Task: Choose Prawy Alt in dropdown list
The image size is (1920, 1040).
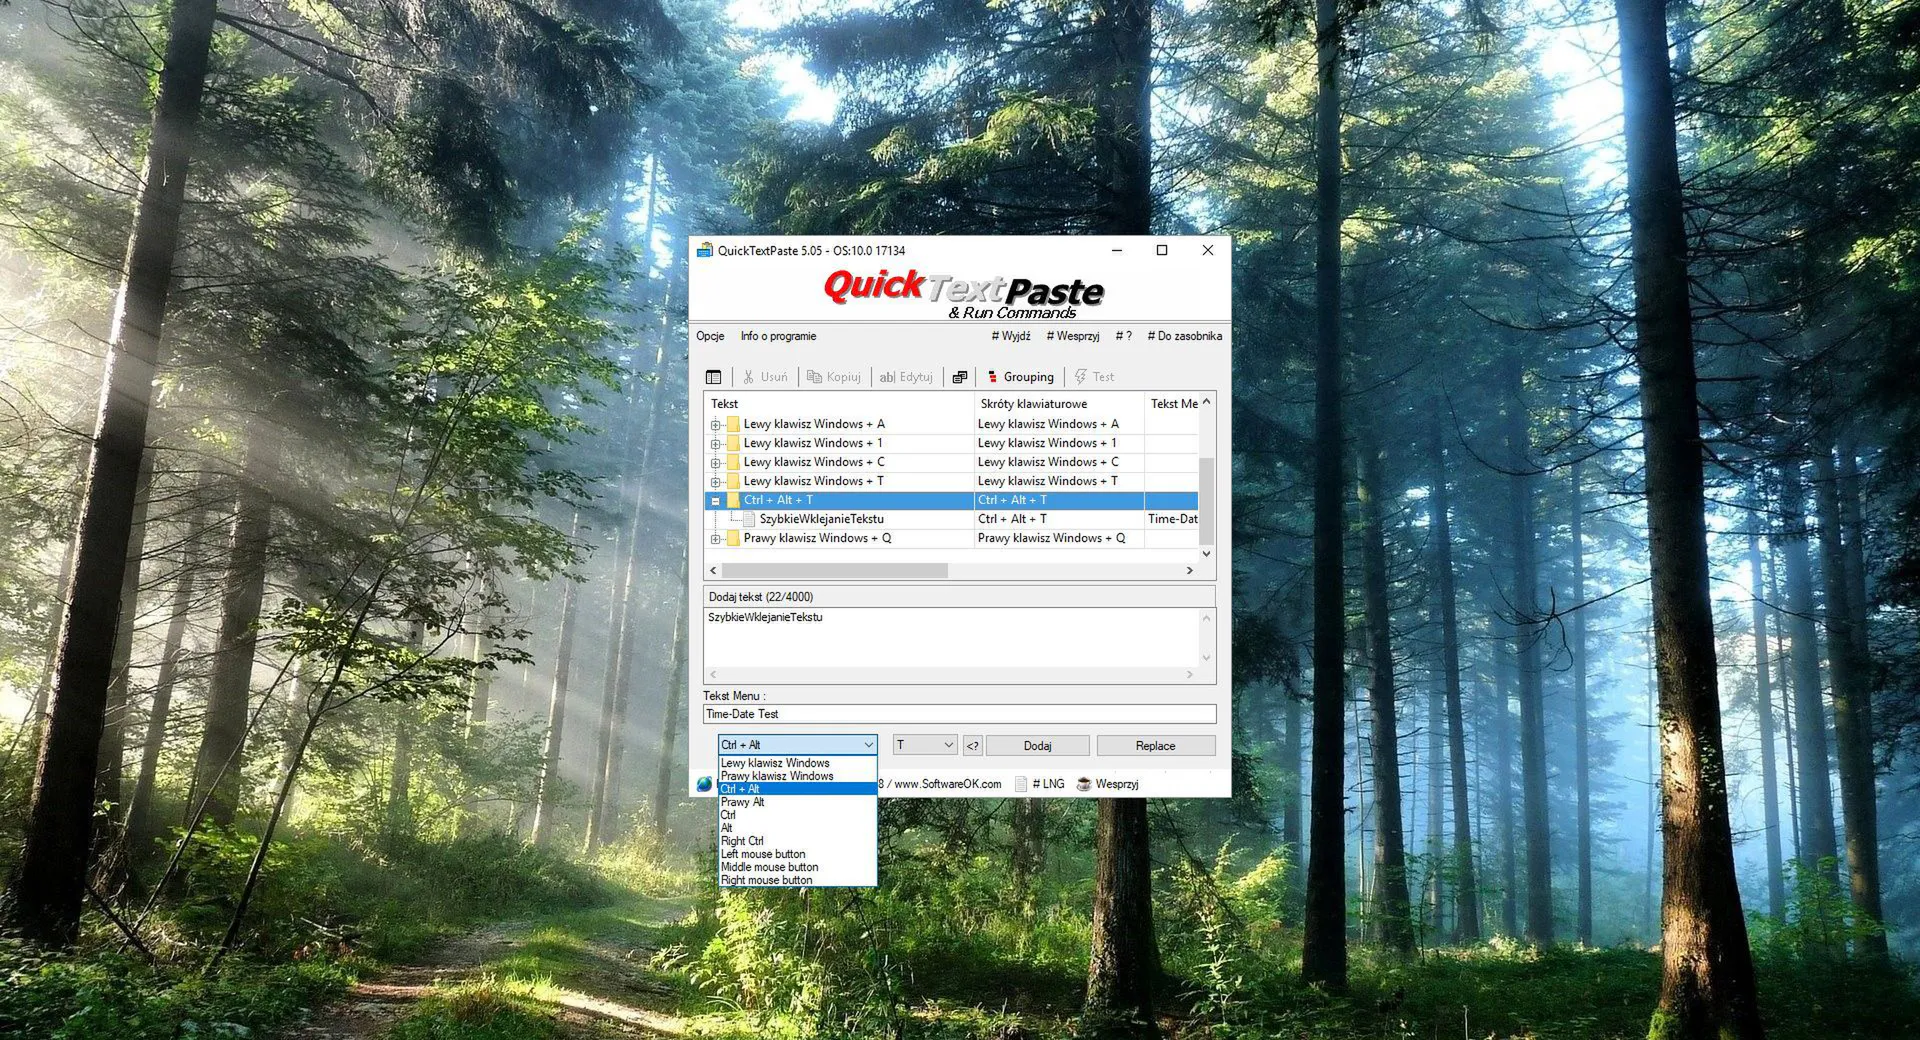Action: tap(797, 802)
